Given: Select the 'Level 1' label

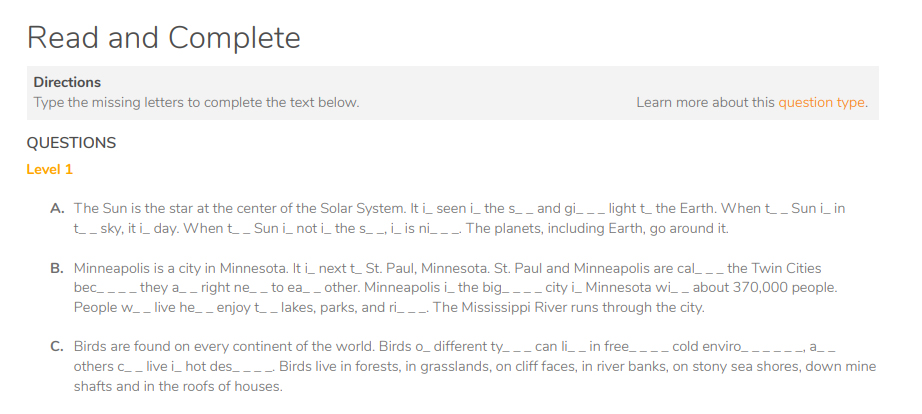Looking at the screenshot, I should pyautogui.click(x=49, y=169).
